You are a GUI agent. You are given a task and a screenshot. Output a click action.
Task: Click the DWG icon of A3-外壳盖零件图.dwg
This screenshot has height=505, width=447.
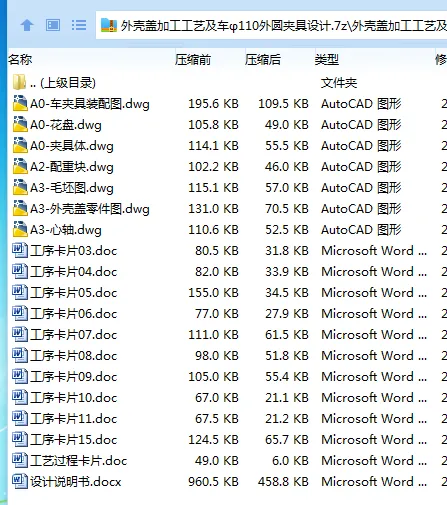pos(20,208)
